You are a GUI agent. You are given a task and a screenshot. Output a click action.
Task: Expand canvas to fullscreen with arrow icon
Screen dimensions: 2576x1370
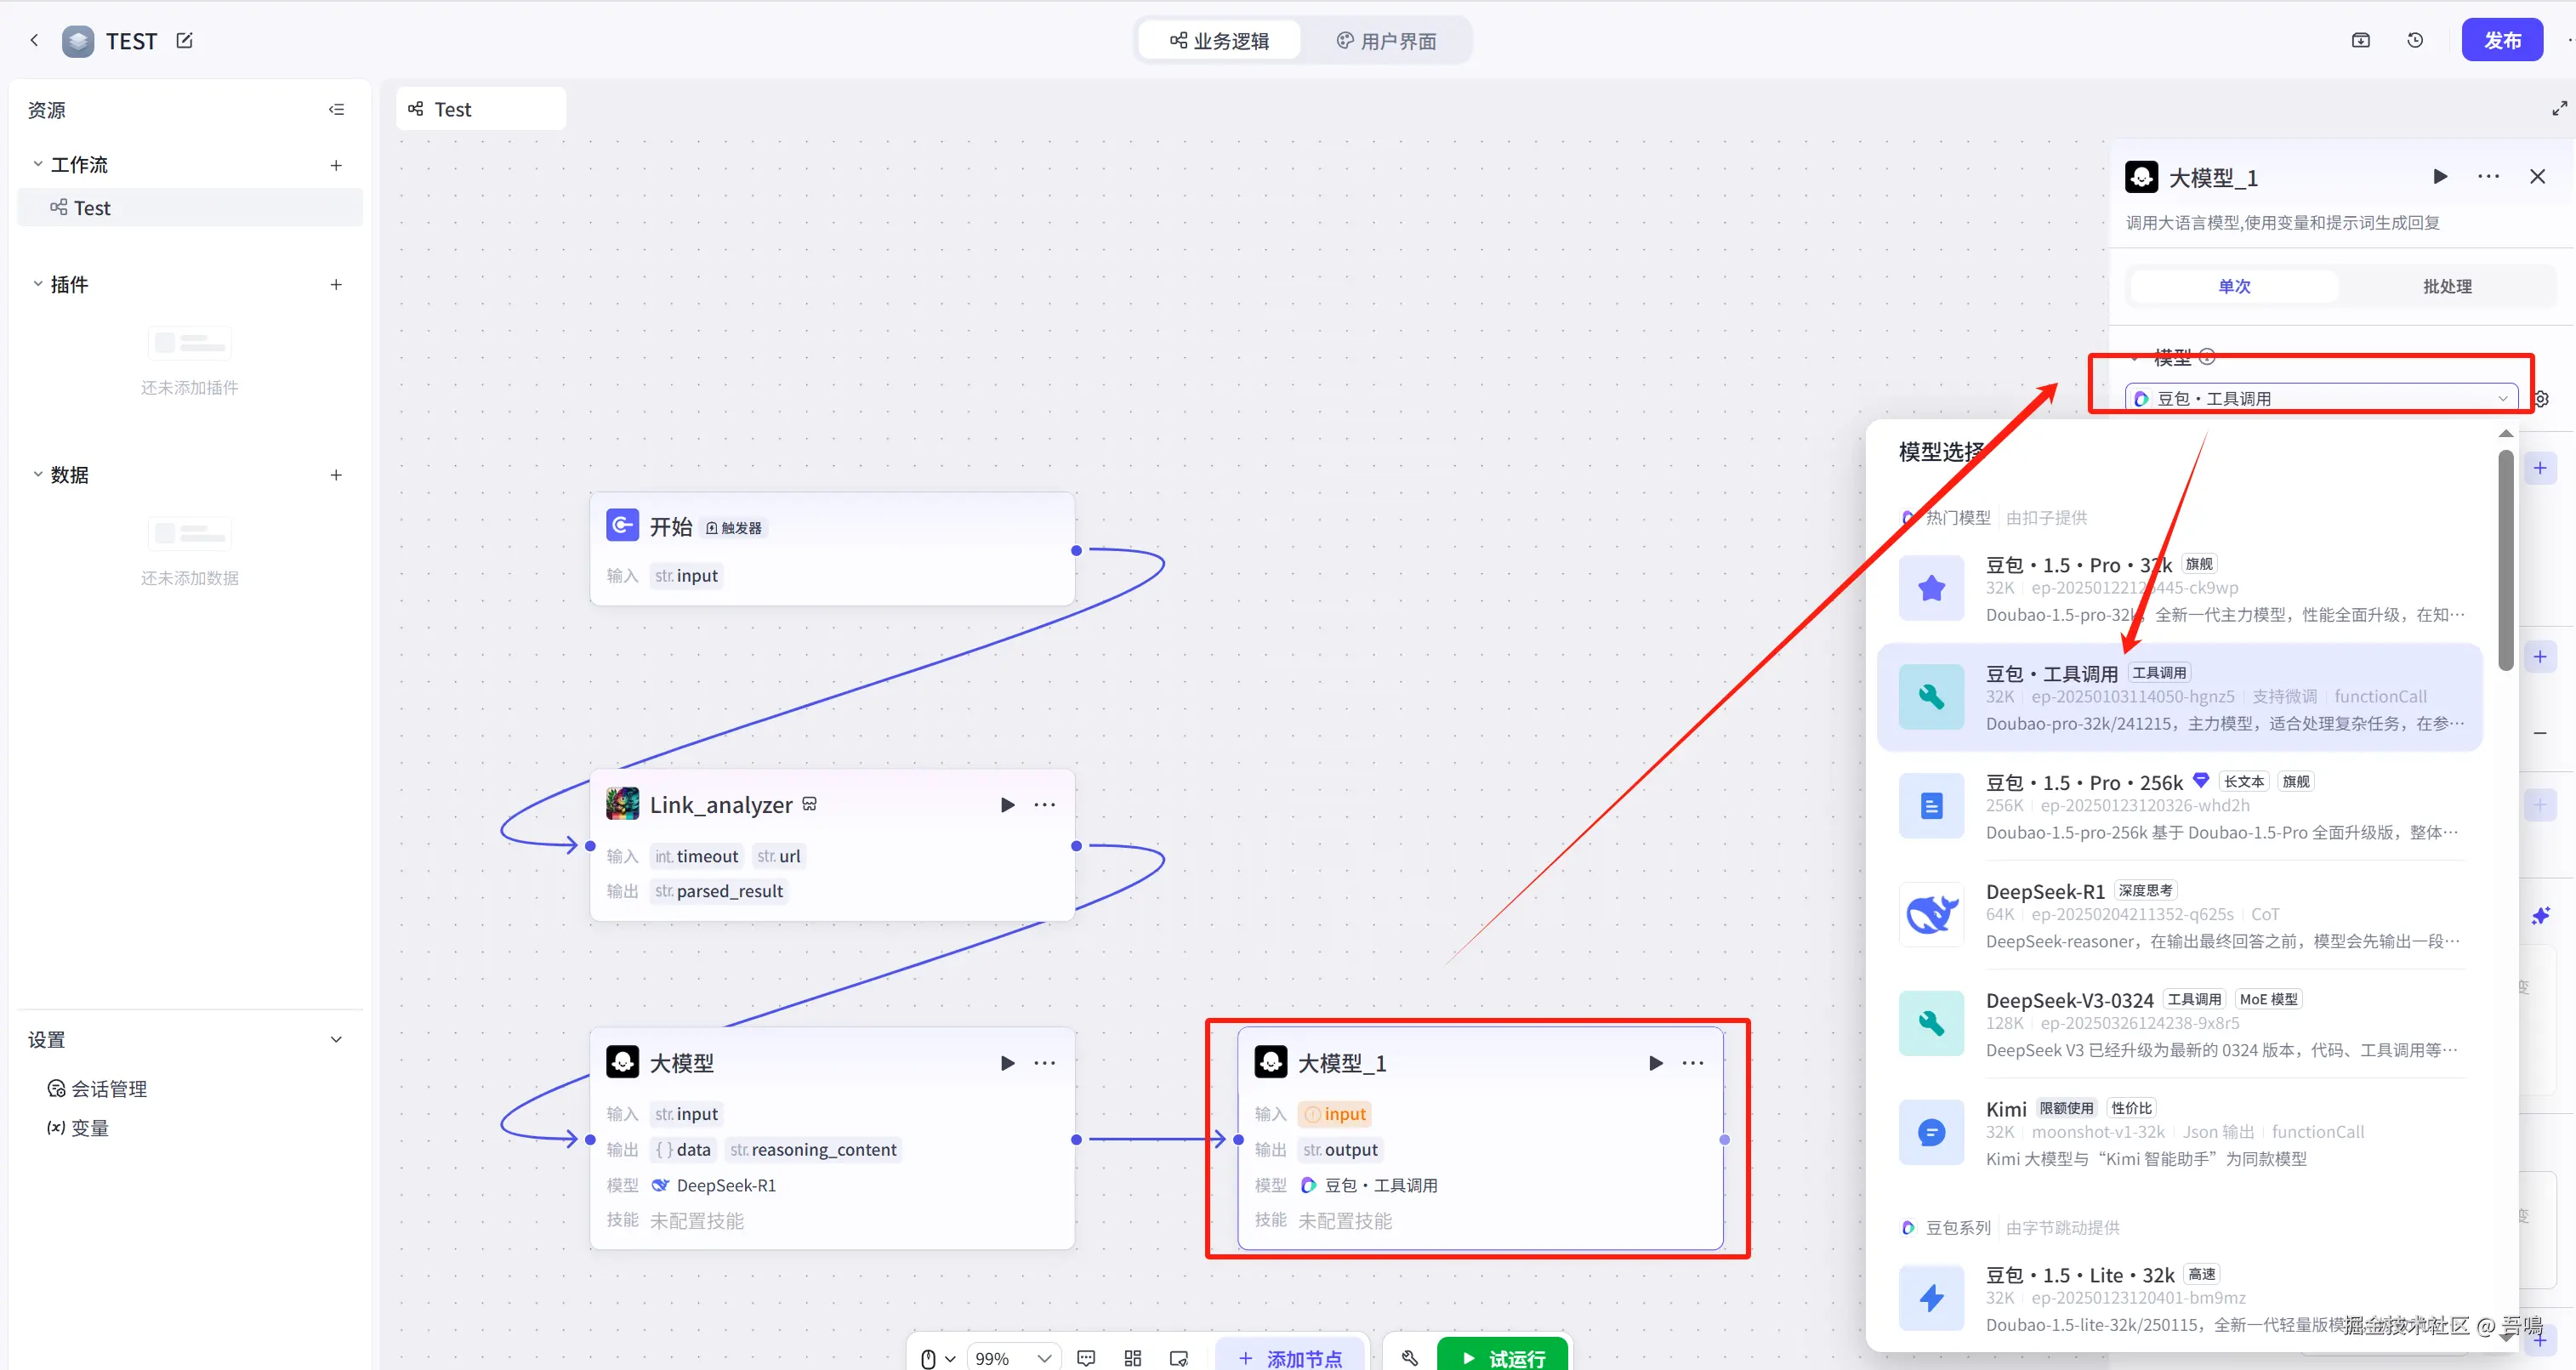pyautogui.click(x=2558, y=108)
